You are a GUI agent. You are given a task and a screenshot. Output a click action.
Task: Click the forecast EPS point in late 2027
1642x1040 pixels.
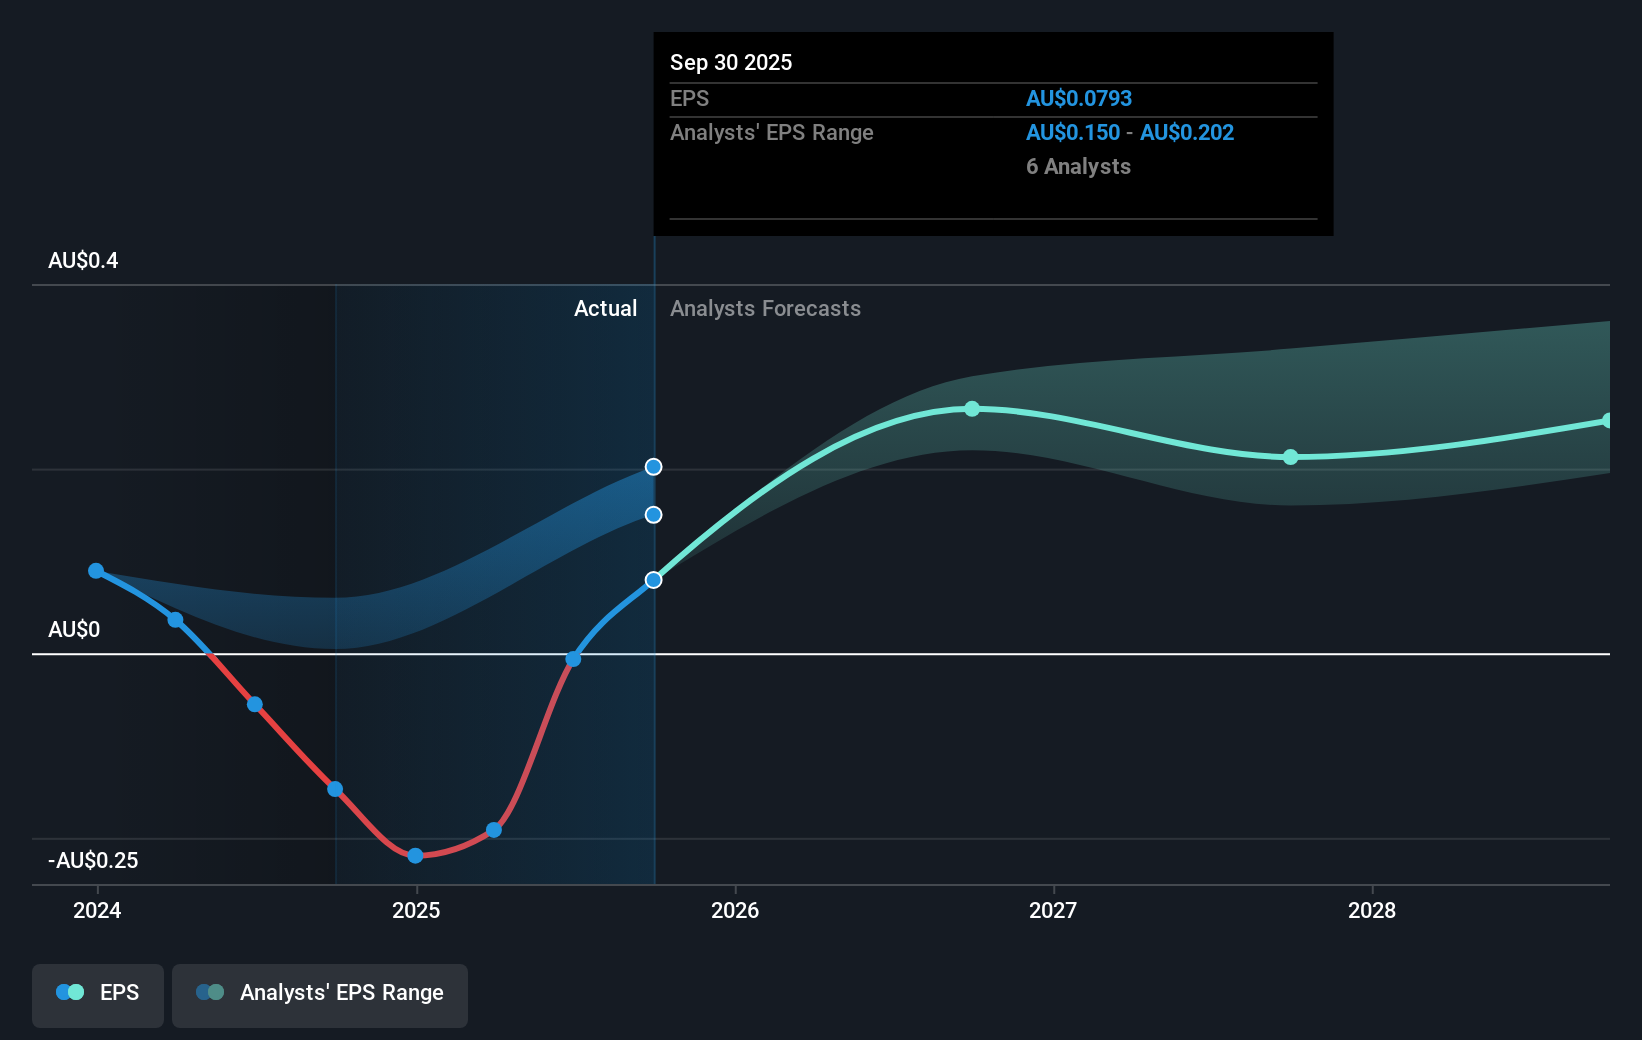click(x=1290, y=457)
